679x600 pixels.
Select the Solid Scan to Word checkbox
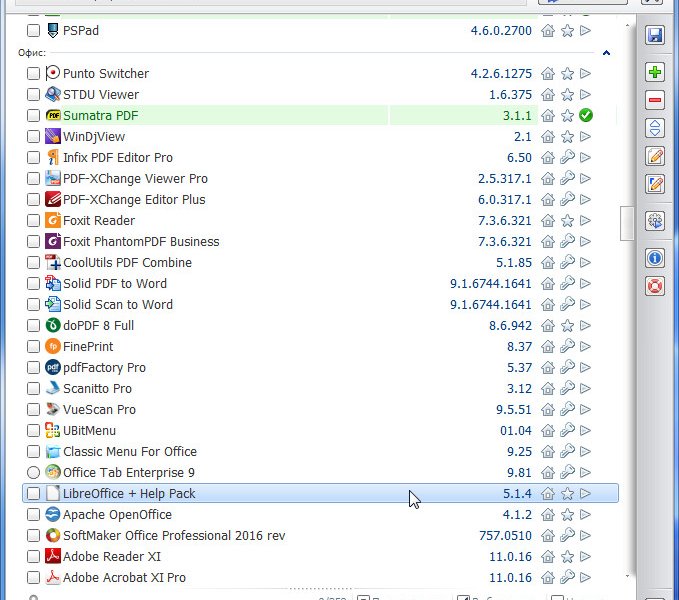pos(33,305)
